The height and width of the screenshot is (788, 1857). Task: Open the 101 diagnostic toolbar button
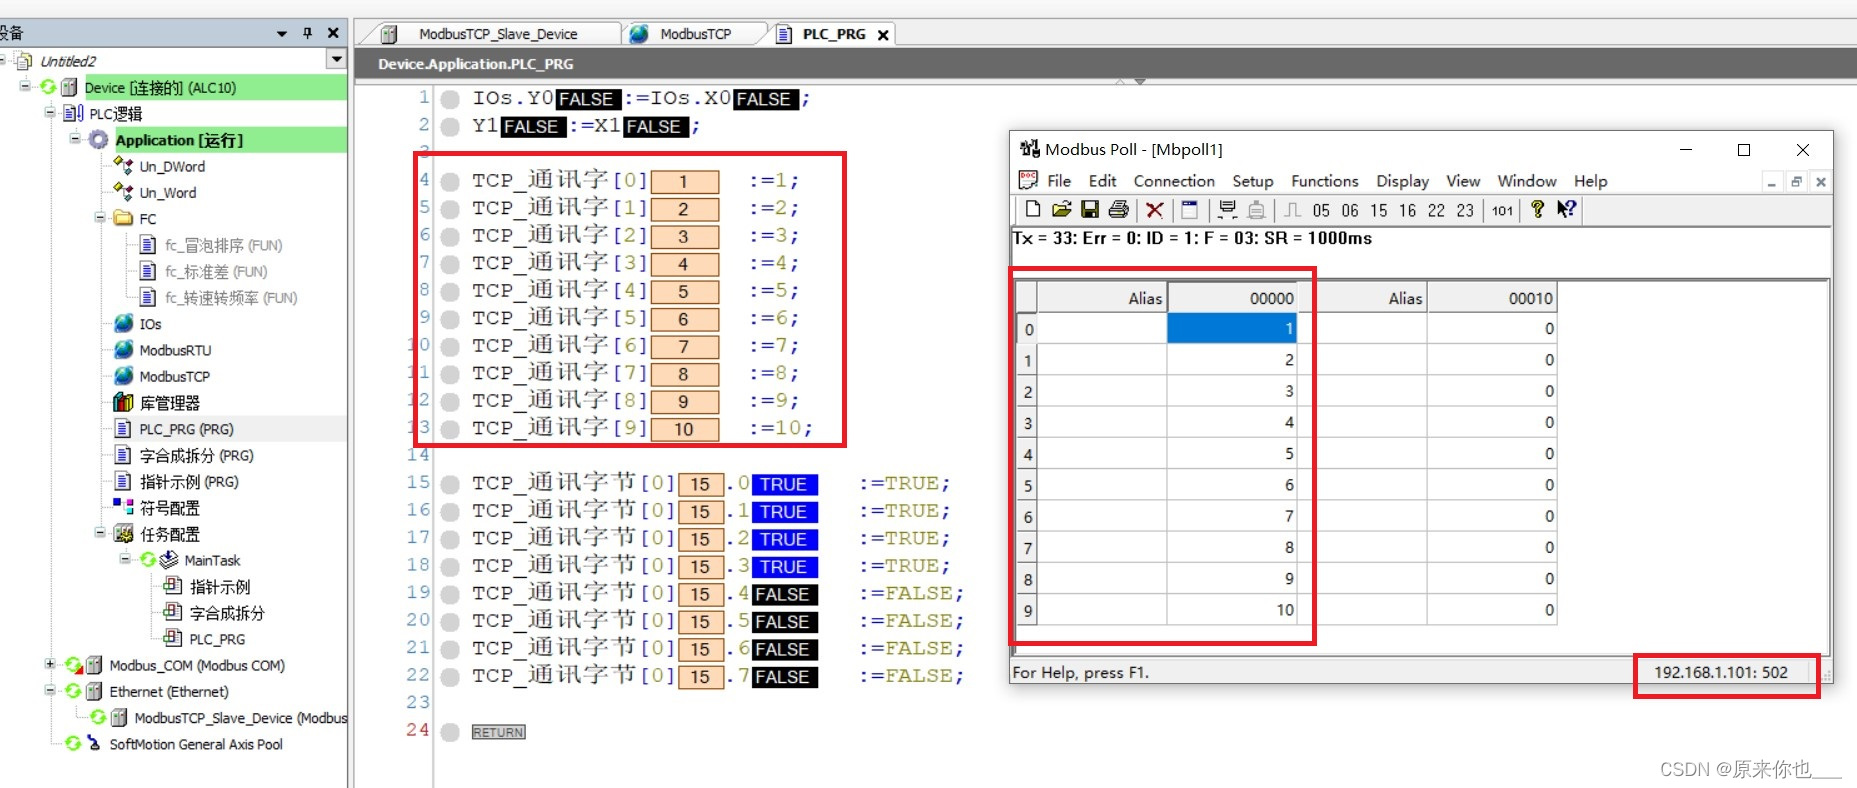[x=1502, y=210]
